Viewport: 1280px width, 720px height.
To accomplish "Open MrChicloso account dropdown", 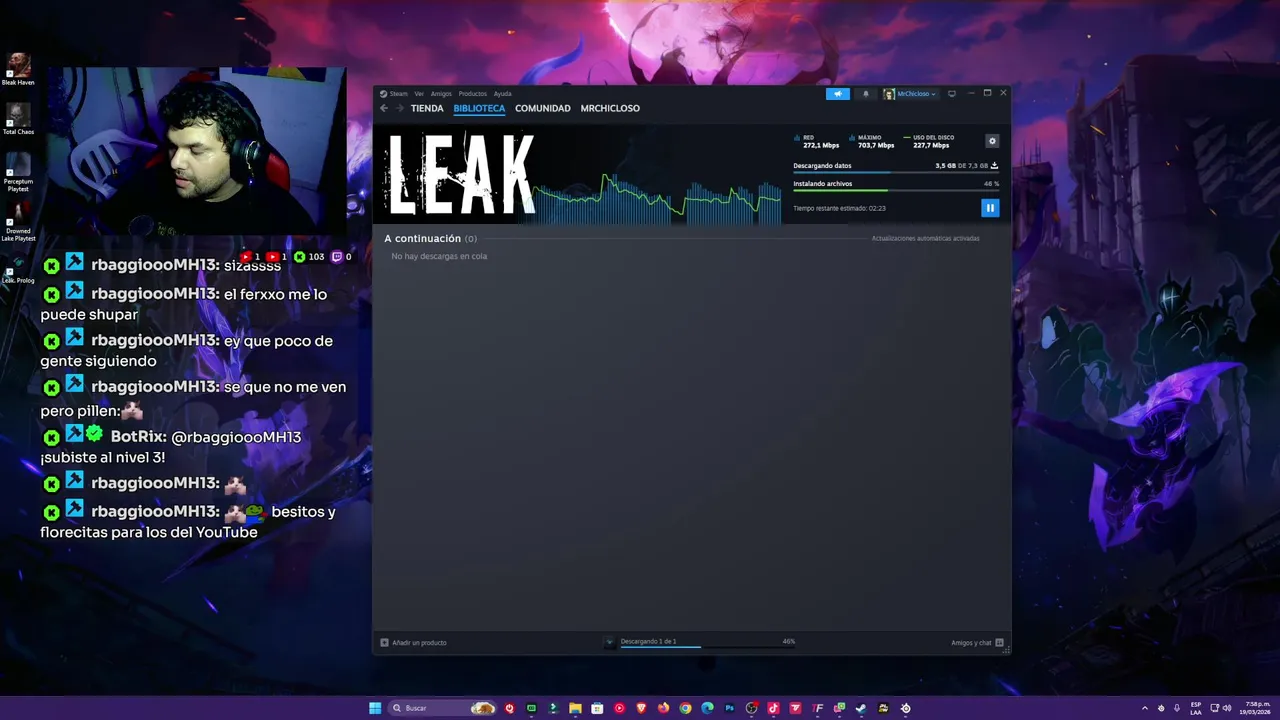I will (909, 94).
